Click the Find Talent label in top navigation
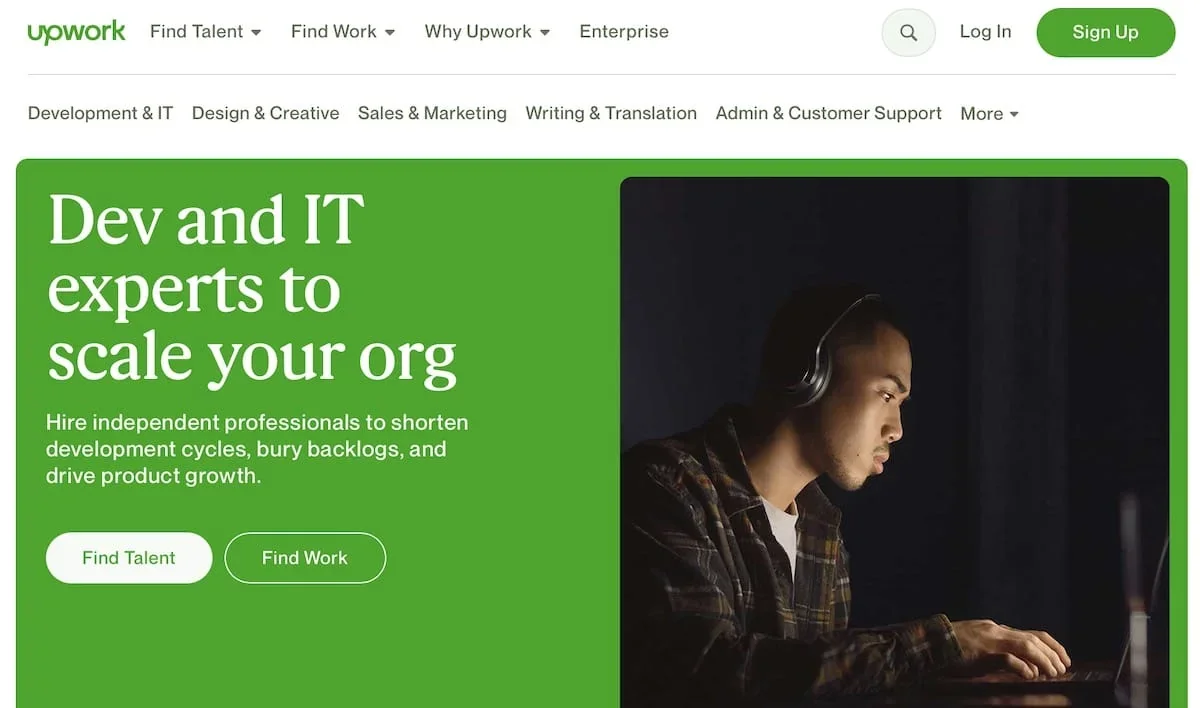This screenshot has width=1200, height=708. [x=196, y=32]
